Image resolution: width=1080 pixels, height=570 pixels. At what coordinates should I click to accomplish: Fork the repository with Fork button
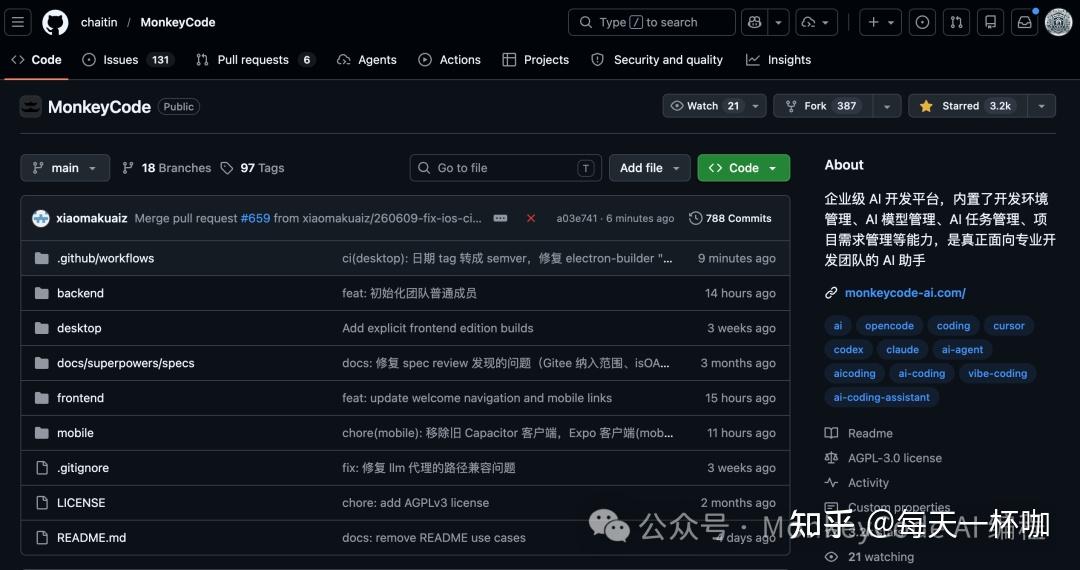[823, 106]
